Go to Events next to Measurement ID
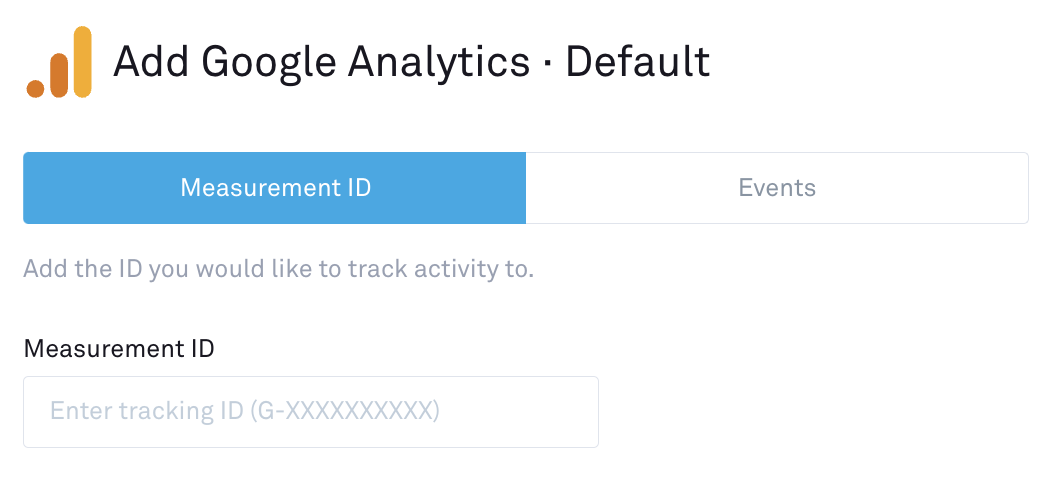 point(777,188)
